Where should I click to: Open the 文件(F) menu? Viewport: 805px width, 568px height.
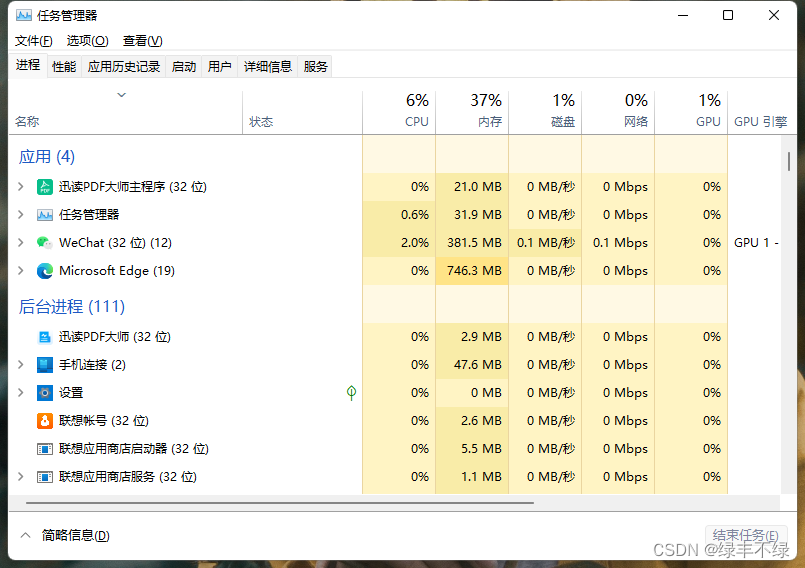[33, 41]
